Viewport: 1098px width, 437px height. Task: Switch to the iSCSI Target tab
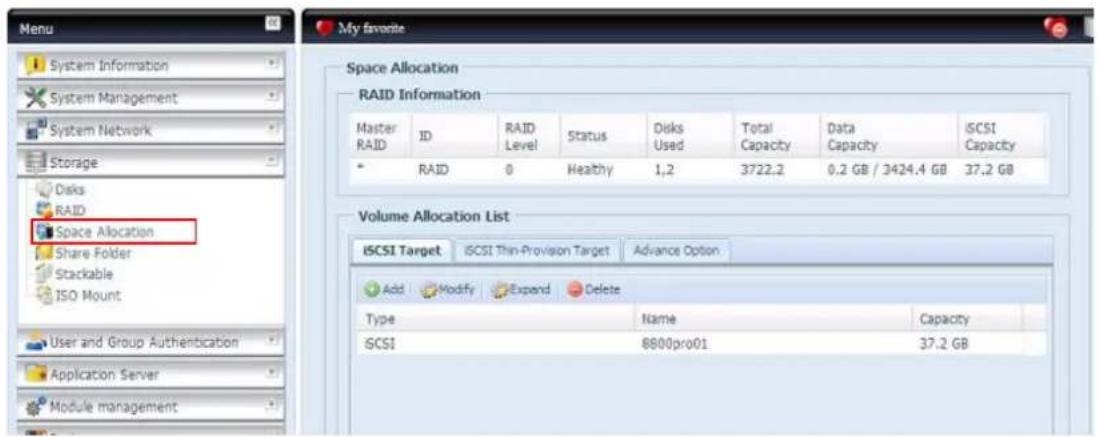[x=401, y=251]
